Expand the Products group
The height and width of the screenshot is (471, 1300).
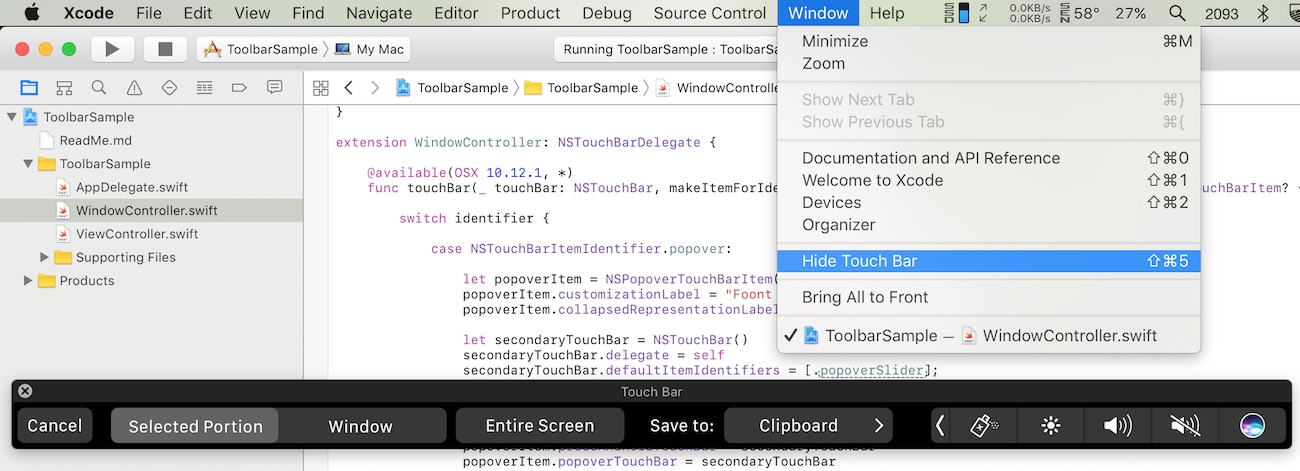pos(28,281)
